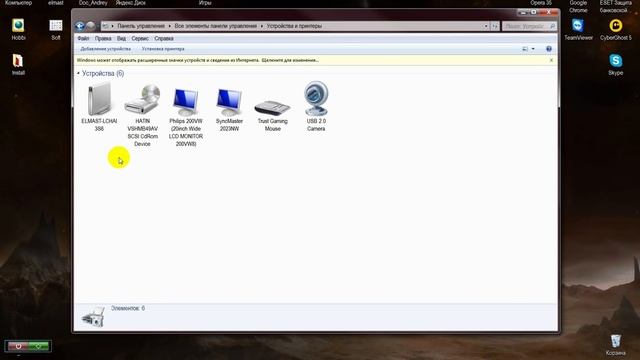The height and width of the screenshot is (360, 640).
Task: Close the yellow information bar
Action: point(551,60)
